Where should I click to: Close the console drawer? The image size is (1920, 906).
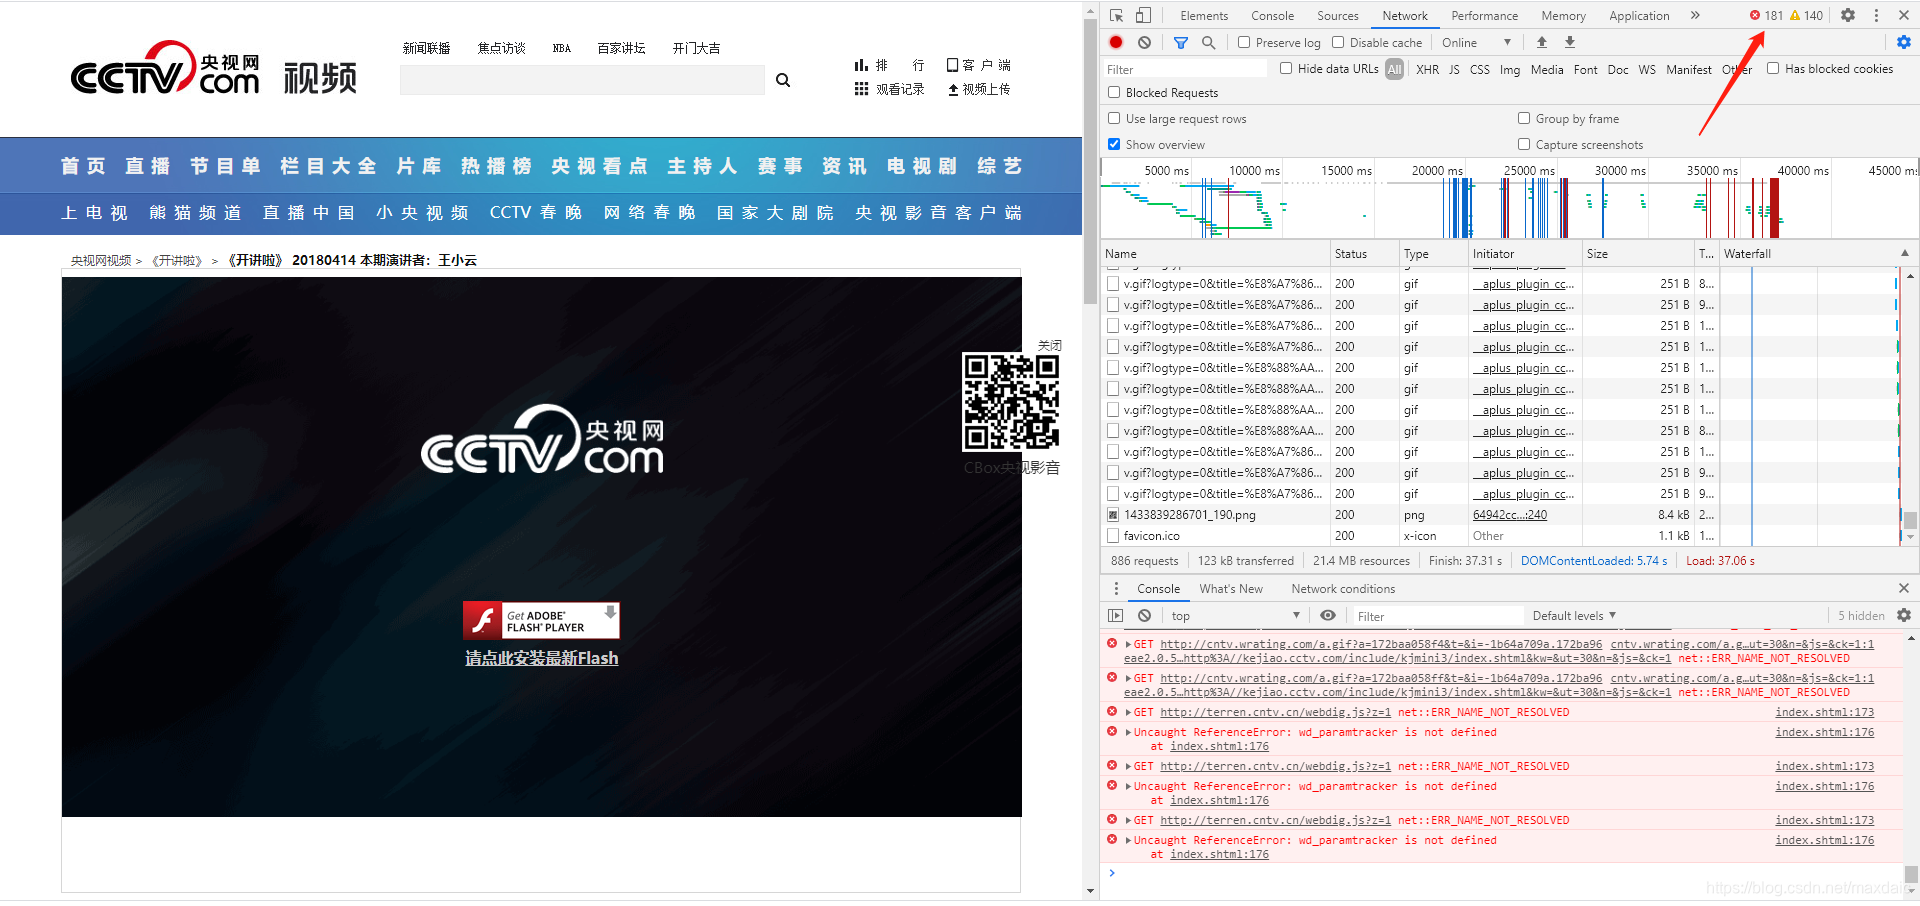point(1904,588)
